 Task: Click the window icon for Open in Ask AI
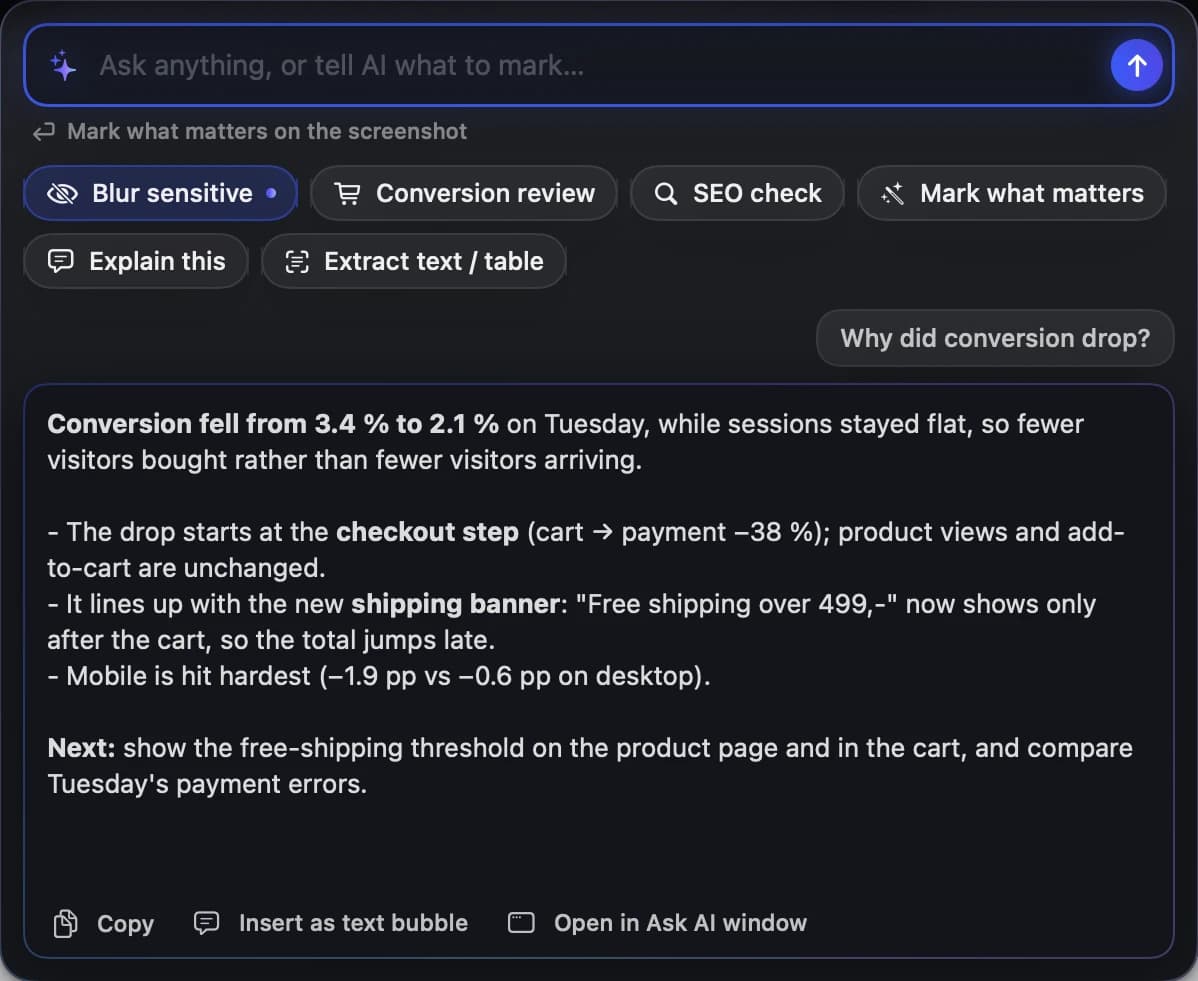(521, 923)
